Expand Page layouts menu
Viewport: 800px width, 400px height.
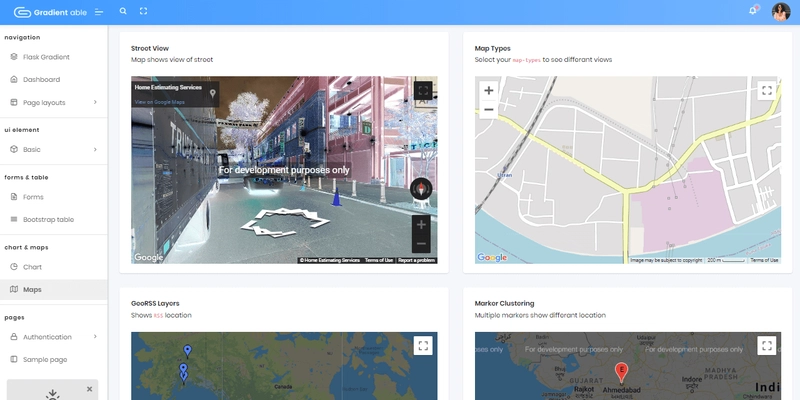[x=54, y=103]
